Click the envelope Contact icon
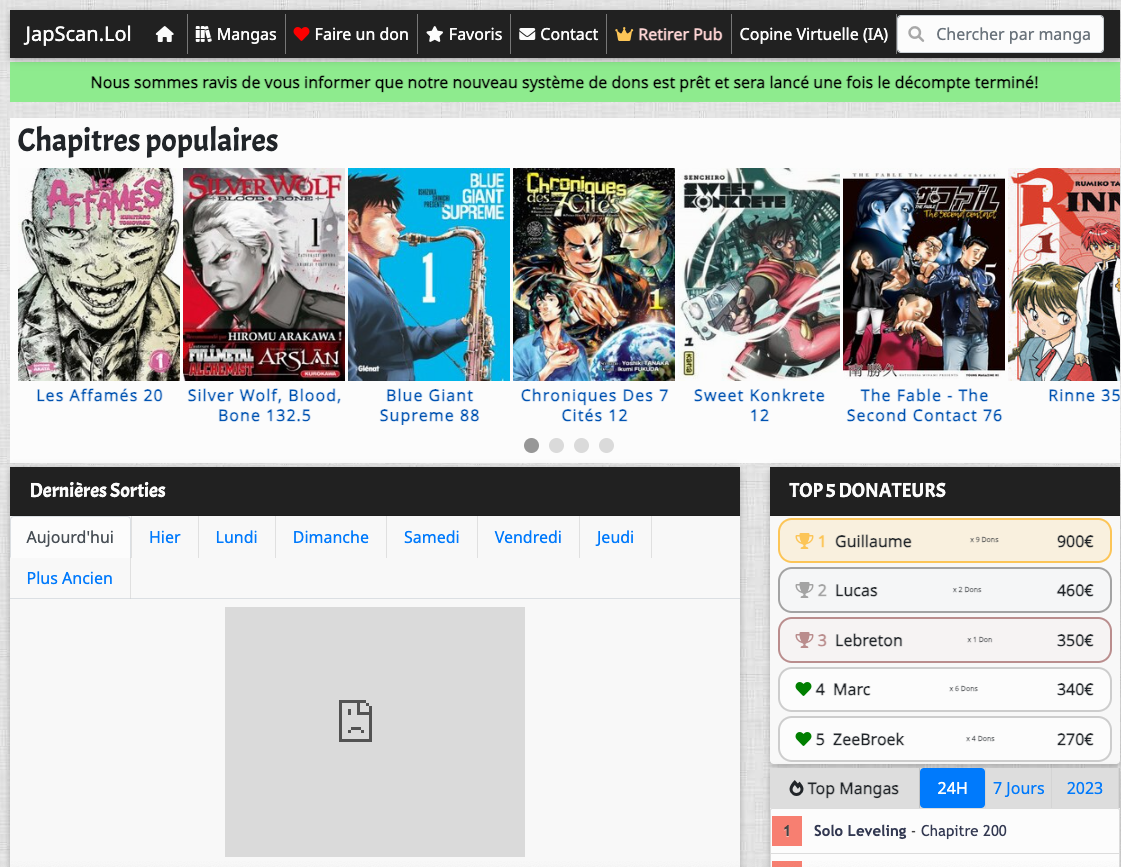The height and width of the screenshot is (867, 1121). click(527, 34)
